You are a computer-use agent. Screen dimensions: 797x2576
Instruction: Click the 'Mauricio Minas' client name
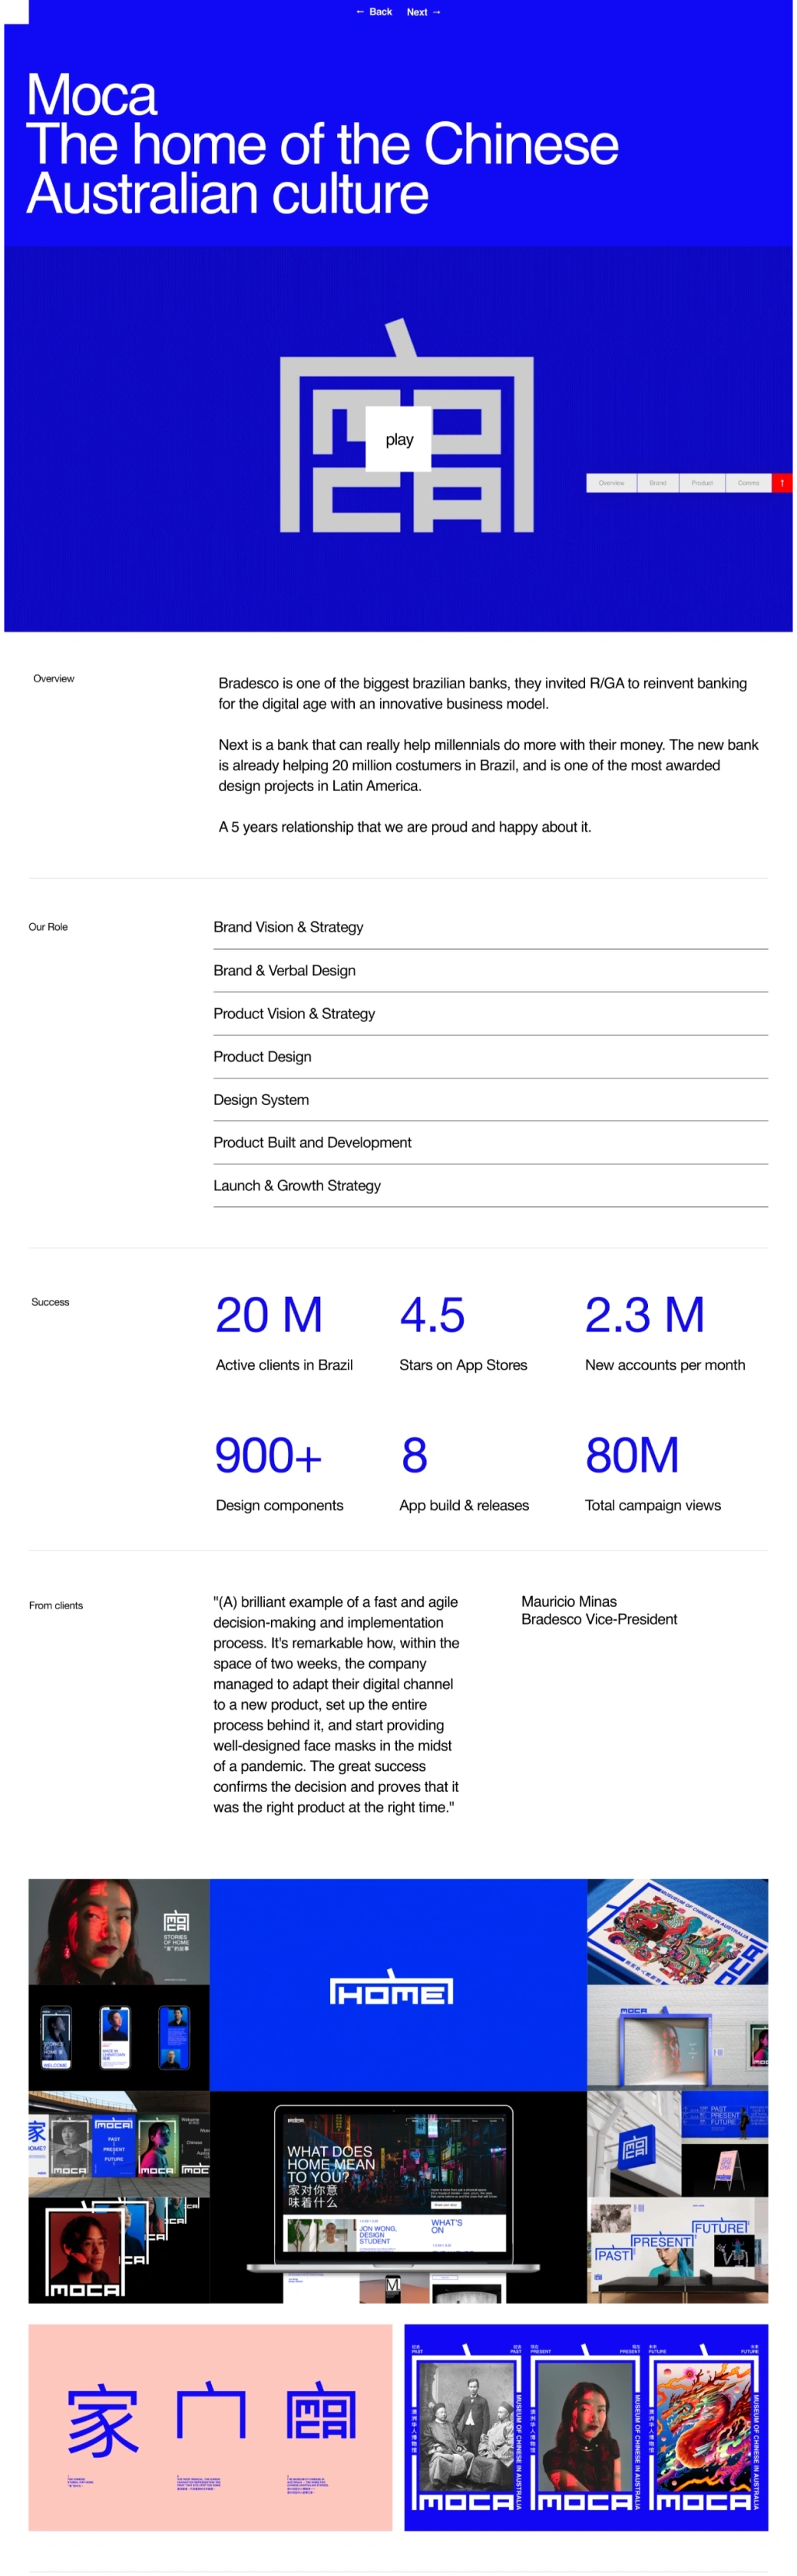569,1601
